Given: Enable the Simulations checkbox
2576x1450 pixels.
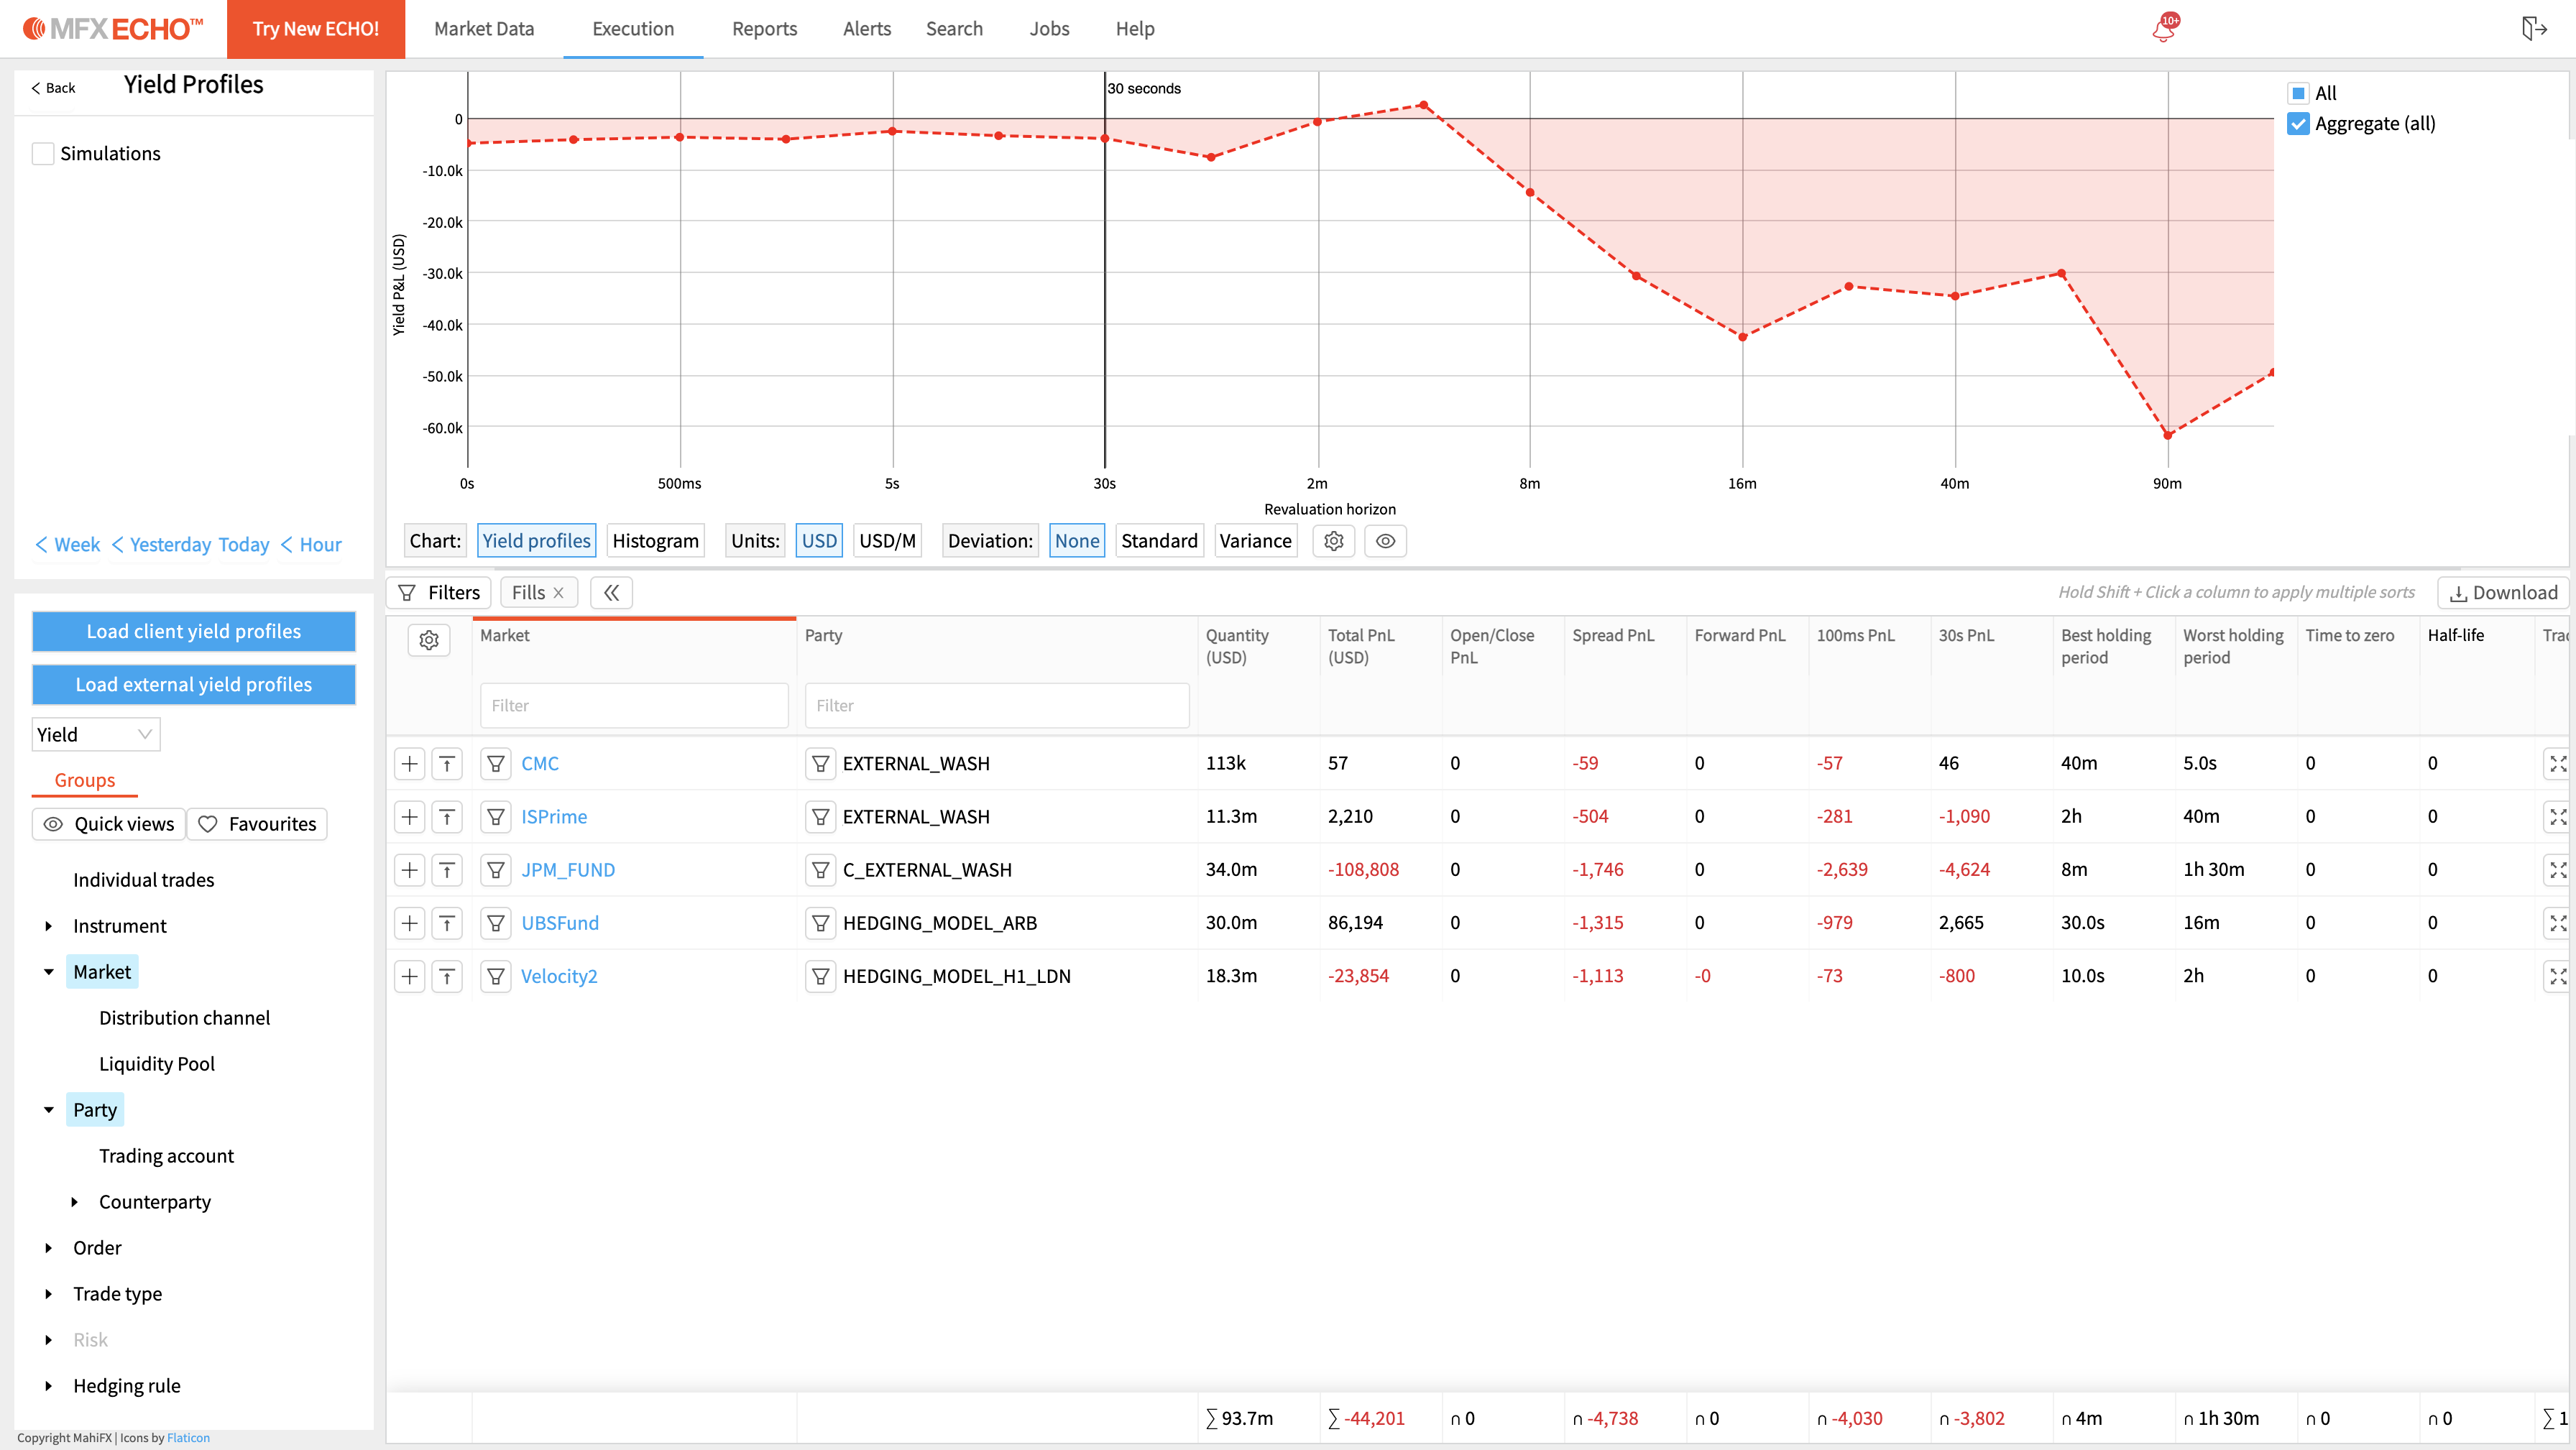Looking at the screenshot, I should pyautogui.click(x=43, y=153).
